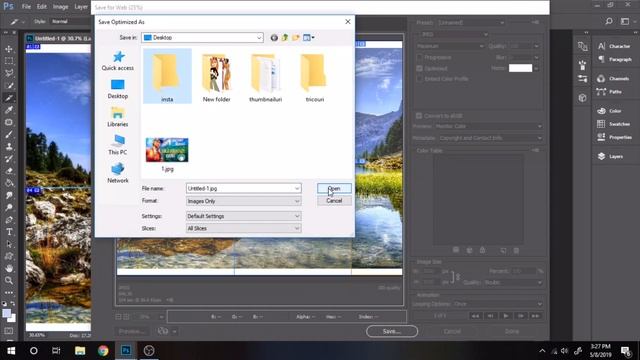Open Chrome from the taskbar
The height and width of the screenshot is (360, 640).
[103, 351]
